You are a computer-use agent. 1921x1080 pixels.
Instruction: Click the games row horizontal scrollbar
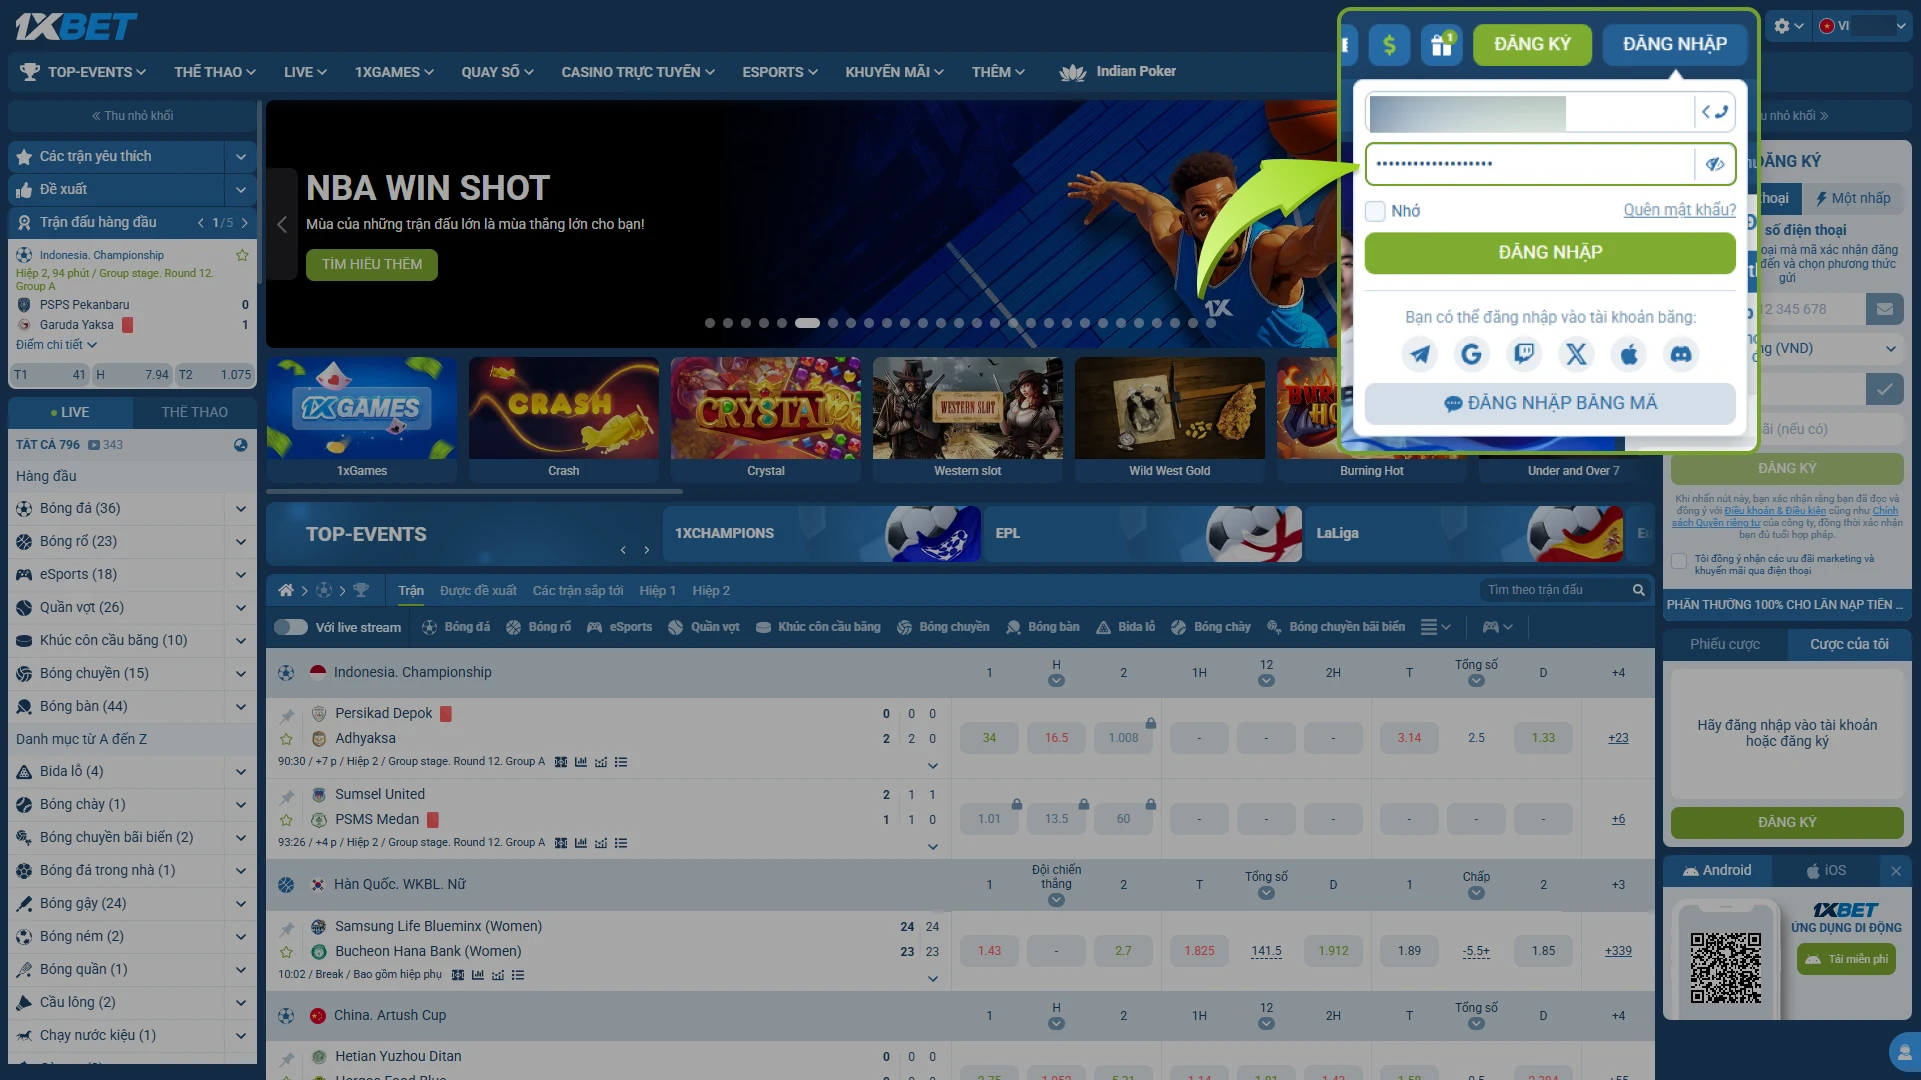(x=475, y=492)
